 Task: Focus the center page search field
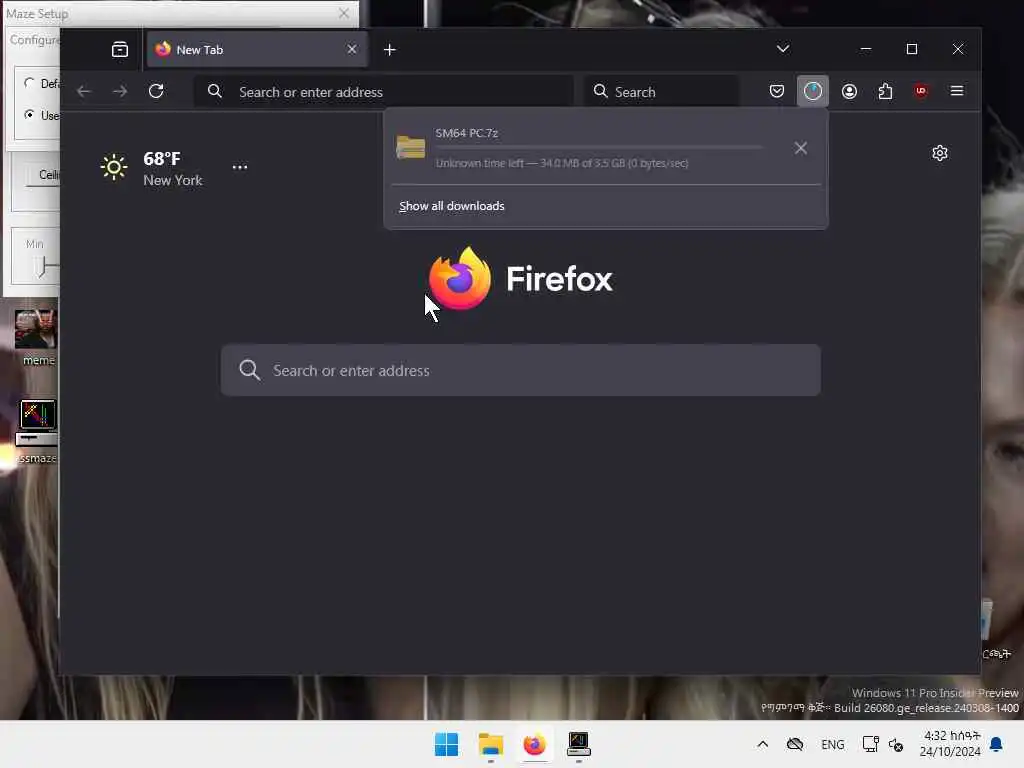click(520, 370)
